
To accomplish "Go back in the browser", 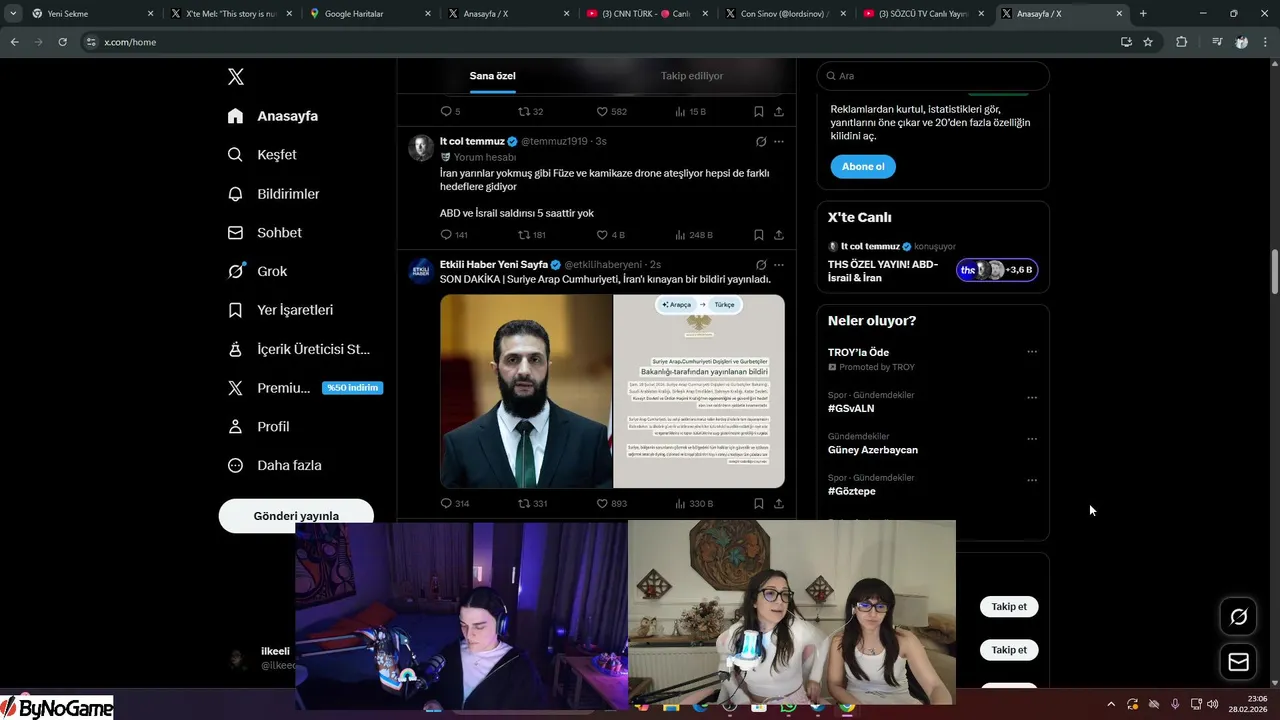I will [x=14, y=42].
